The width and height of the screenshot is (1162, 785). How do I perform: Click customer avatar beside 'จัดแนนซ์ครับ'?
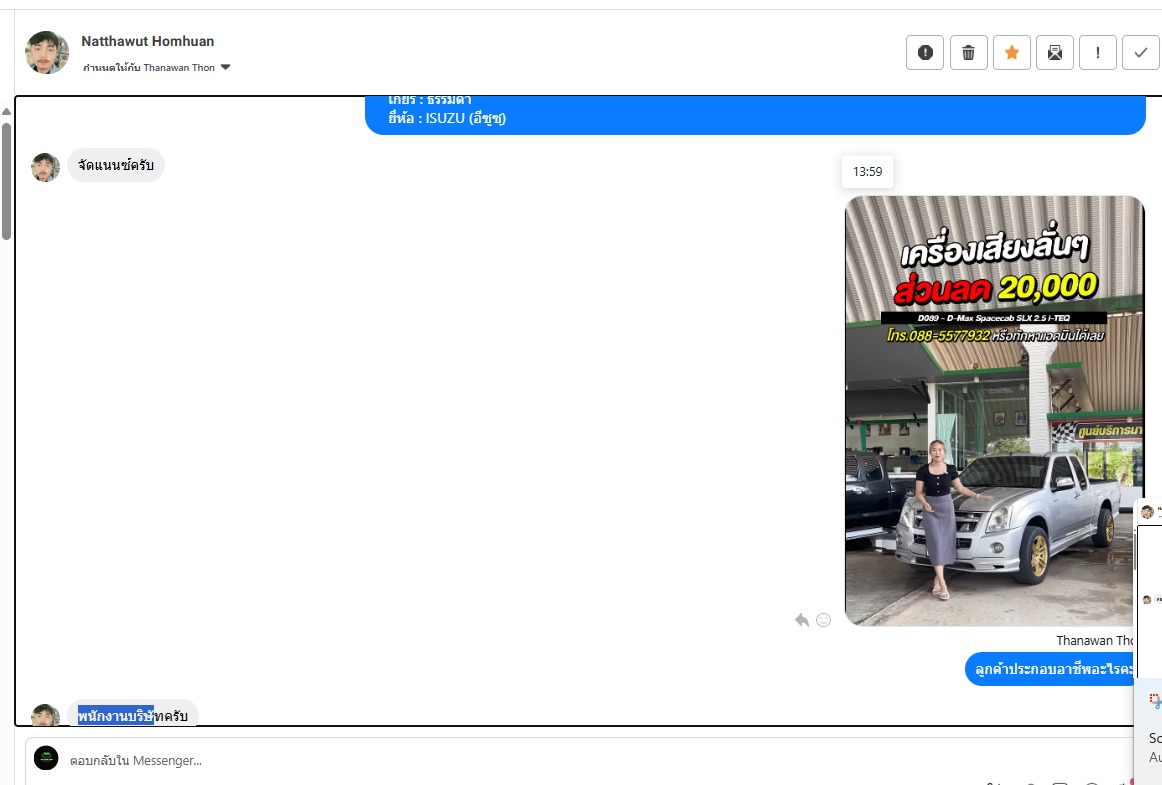coord(45,168)
